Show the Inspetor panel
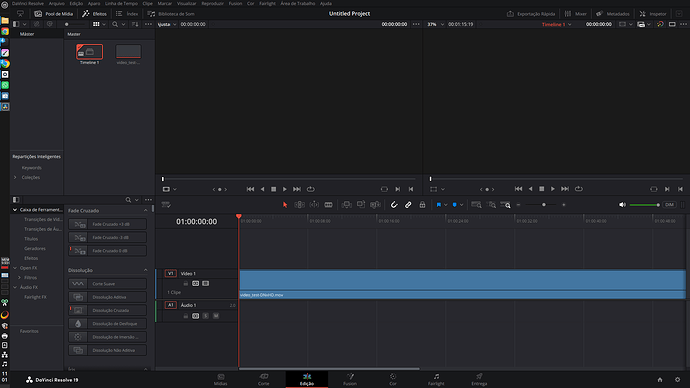Viewport: 690px width, 388px height. point(653,14)
